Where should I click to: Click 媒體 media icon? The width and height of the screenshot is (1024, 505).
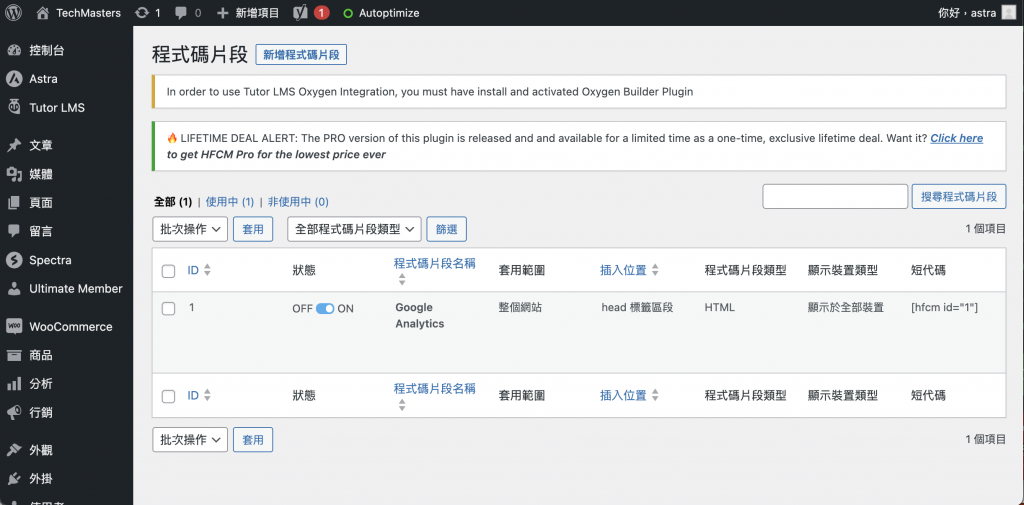pyautogui.click(x=14, y=174)
